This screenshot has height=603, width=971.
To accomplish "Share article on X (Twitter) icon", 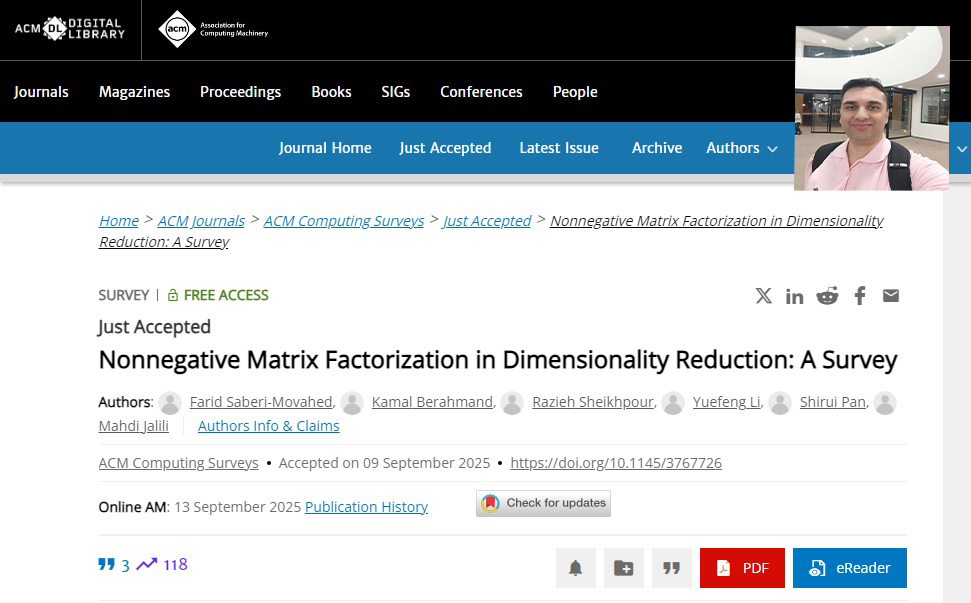I will tap(764, 296).
